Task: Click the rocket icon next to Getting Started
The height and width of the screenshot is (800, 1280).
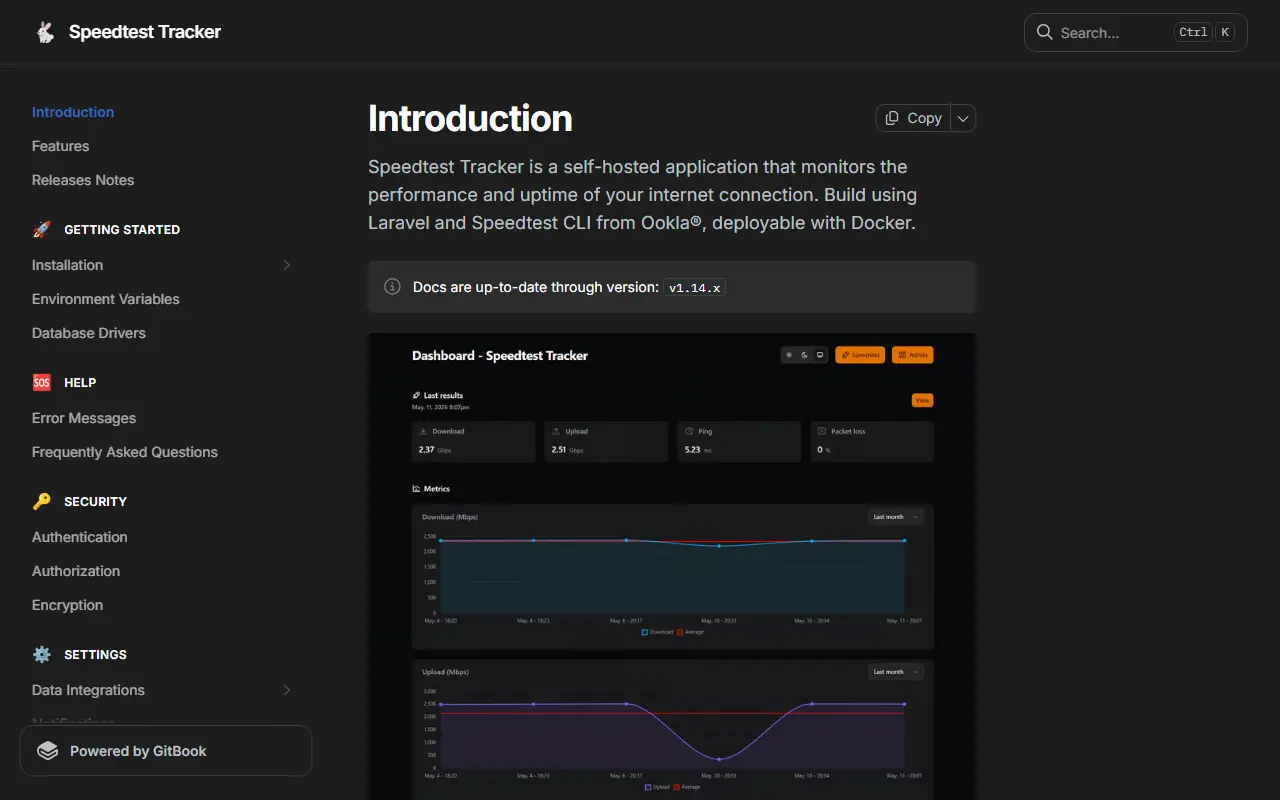Action: coord(42,229)
